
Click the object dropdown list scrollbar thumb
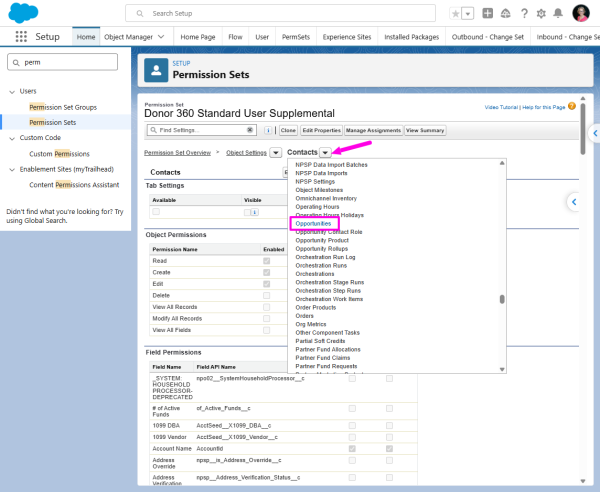tap(502, 299)
